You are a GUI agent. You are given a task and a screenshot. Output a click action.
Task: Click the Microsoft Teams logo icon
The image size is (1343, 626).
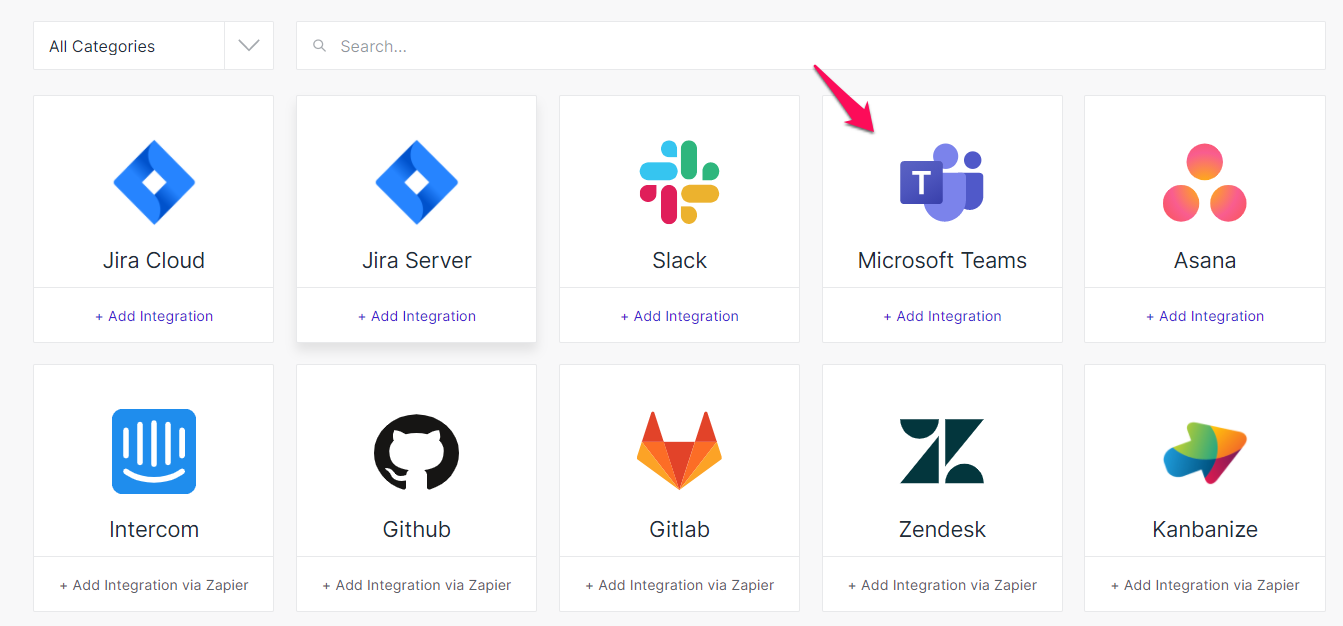coord(942,182)
